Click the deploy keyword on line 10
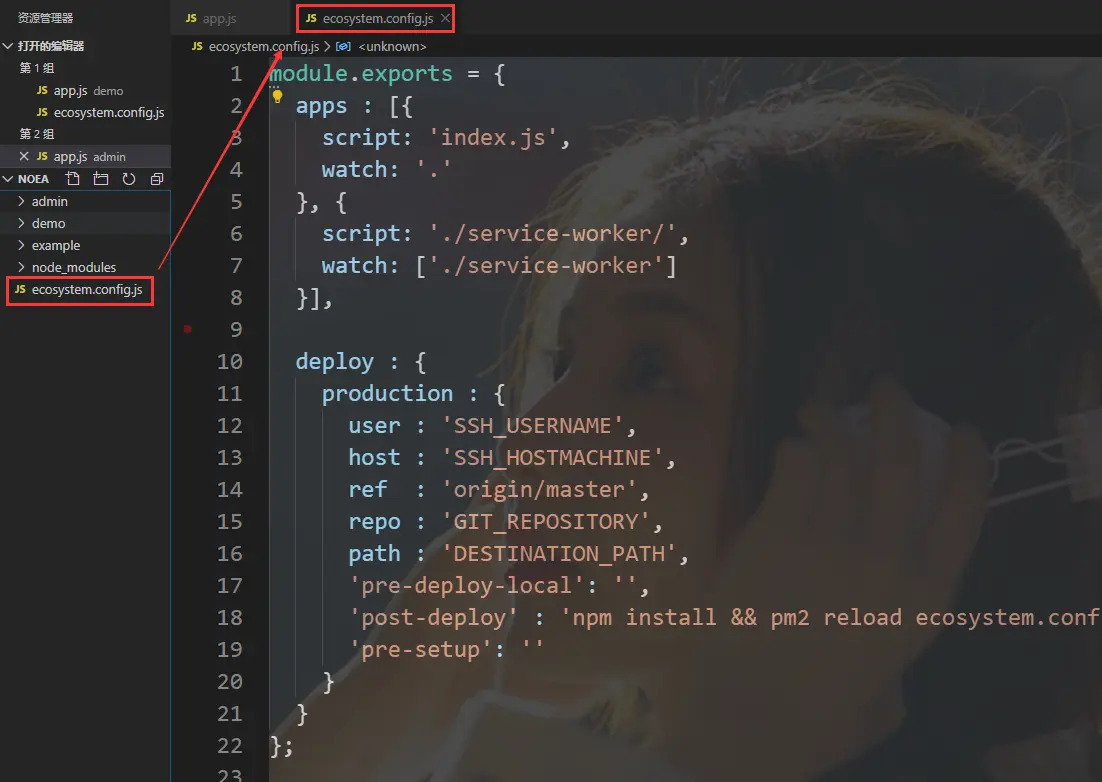Screen dimensions: 1102x782 335,362
